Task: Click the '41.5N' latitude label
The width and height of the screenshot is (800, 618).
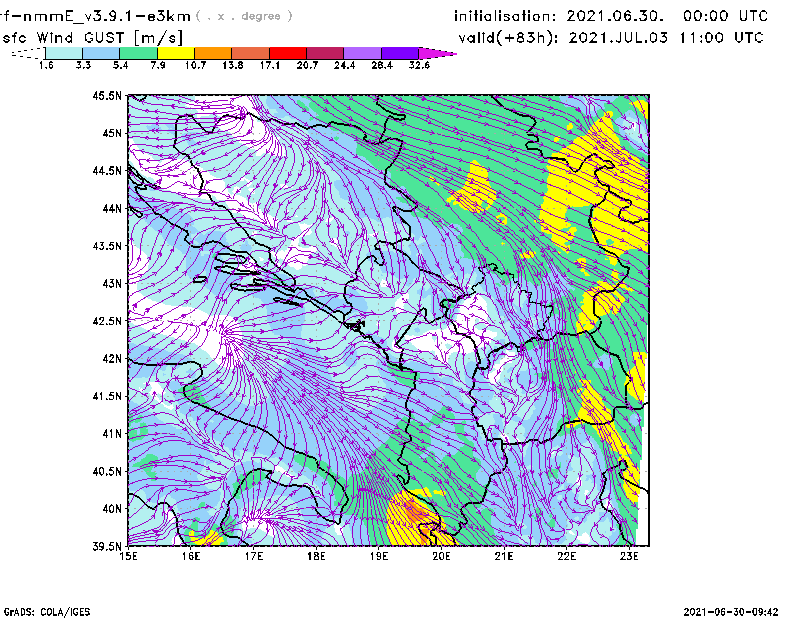Action: [107, 396]
